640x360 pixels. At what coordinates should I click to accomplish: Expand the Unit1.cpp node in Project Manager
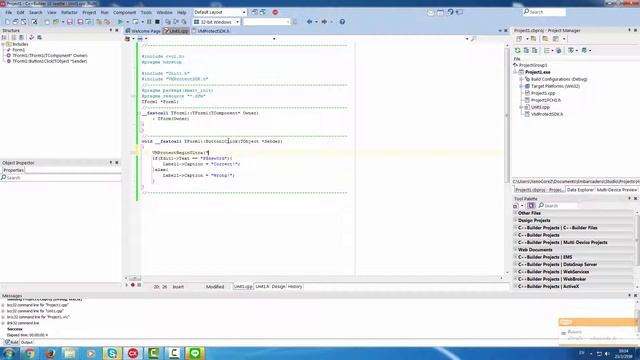tap(521, 107)
